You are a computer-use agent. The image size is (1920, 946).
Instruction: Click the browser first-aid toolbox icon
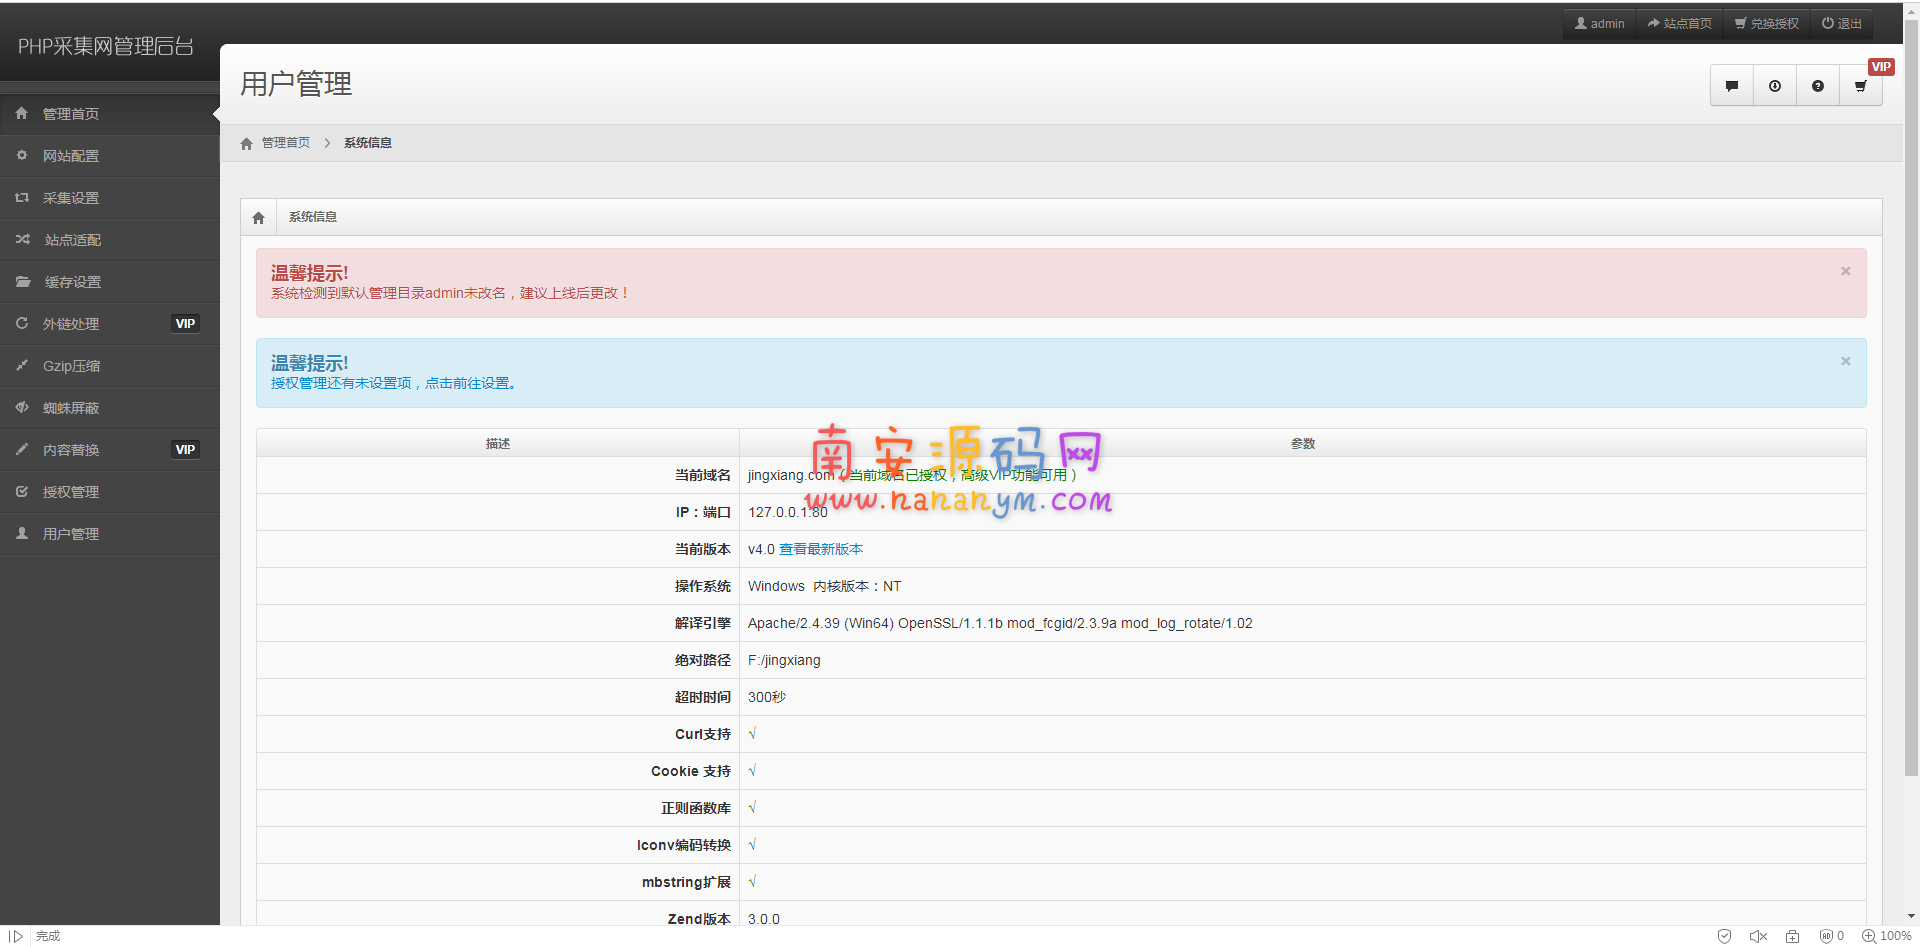[1793, 936]
